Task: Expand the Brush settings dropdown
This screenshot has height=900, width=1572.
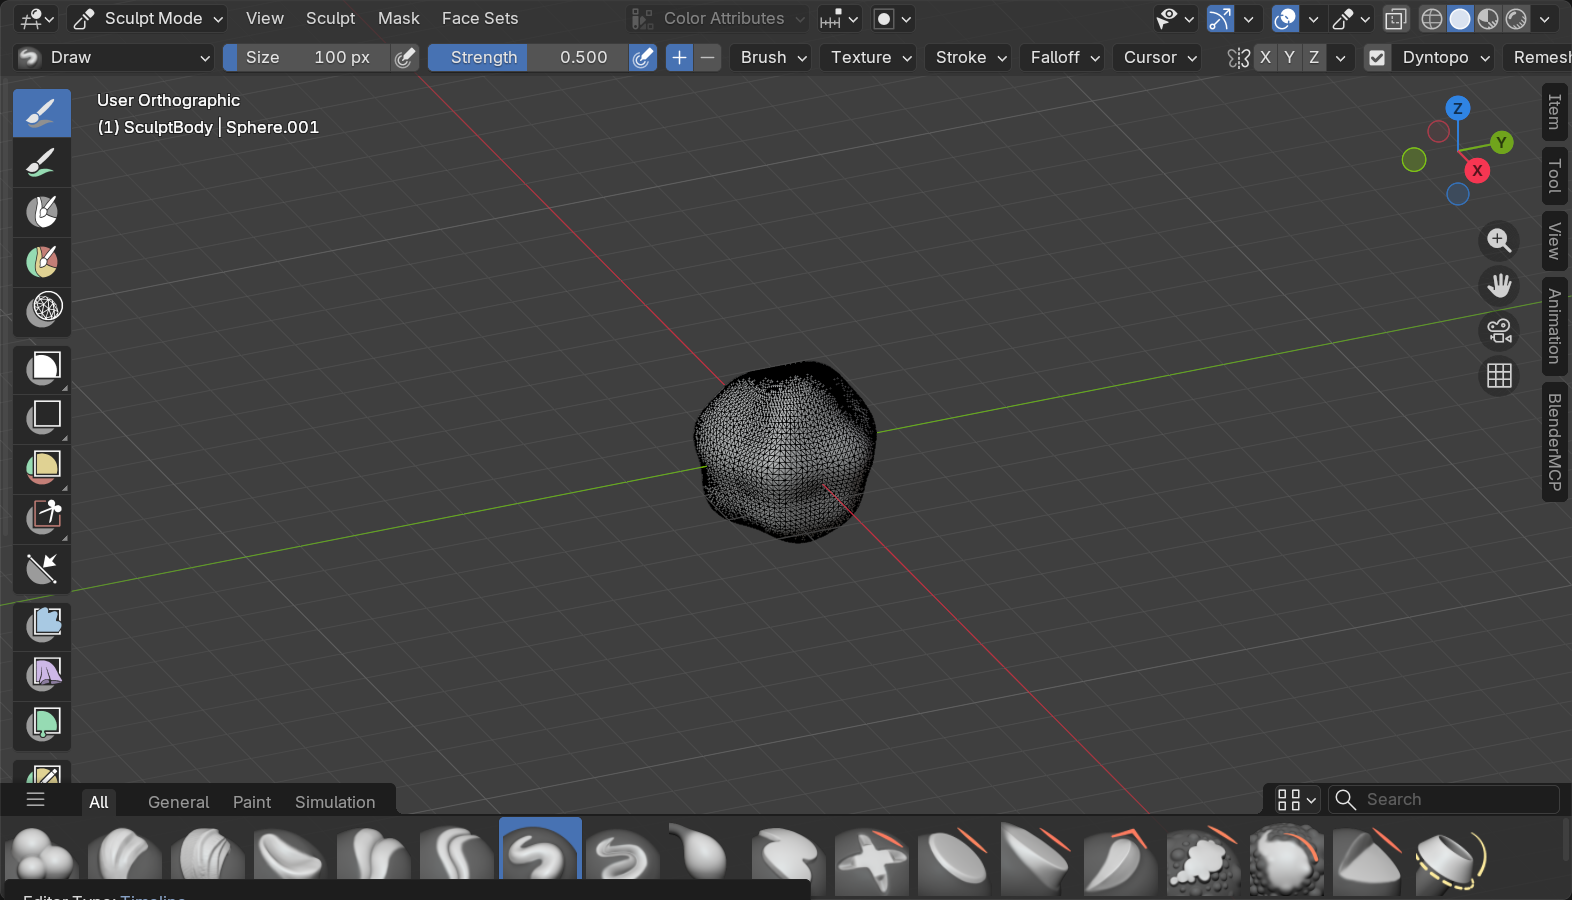Action: click(773, 58)
